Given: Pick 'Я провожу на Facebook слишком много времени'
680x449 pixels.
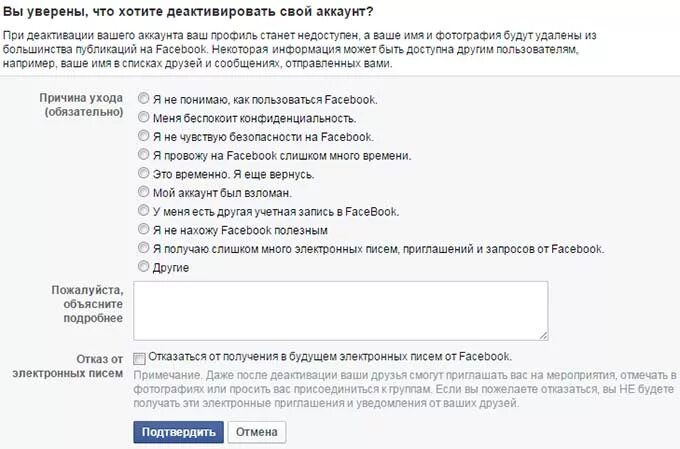Looking at the screenshot, I should click(x=143, y=154).
